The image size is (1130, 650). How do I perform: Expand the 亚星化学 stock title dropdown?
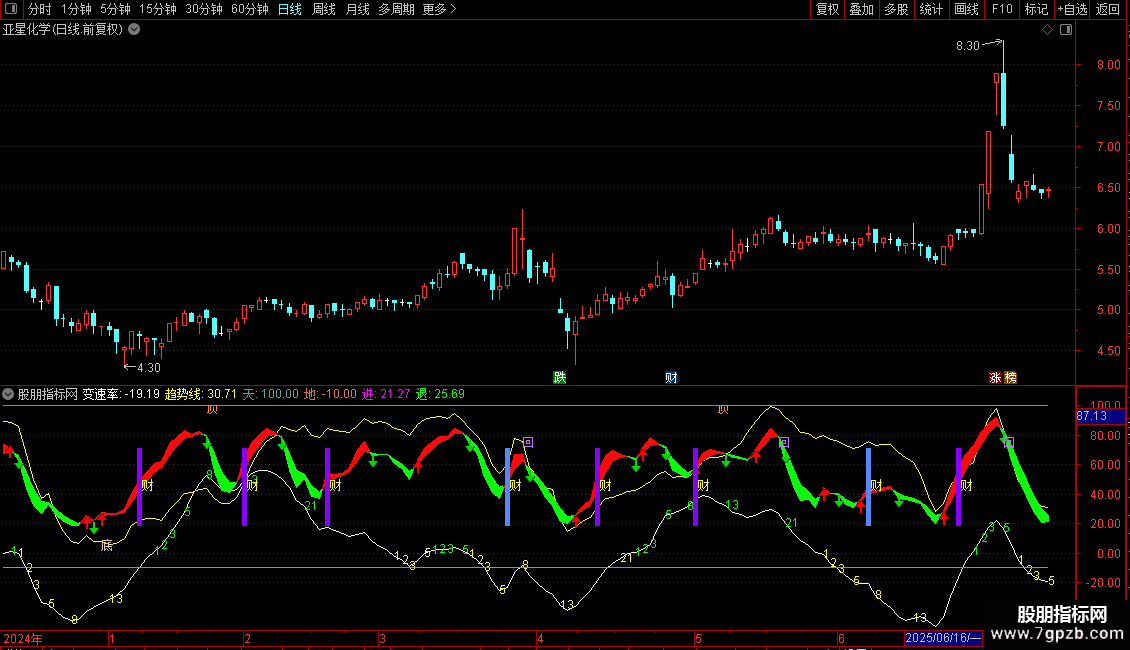tap(134, 29)
